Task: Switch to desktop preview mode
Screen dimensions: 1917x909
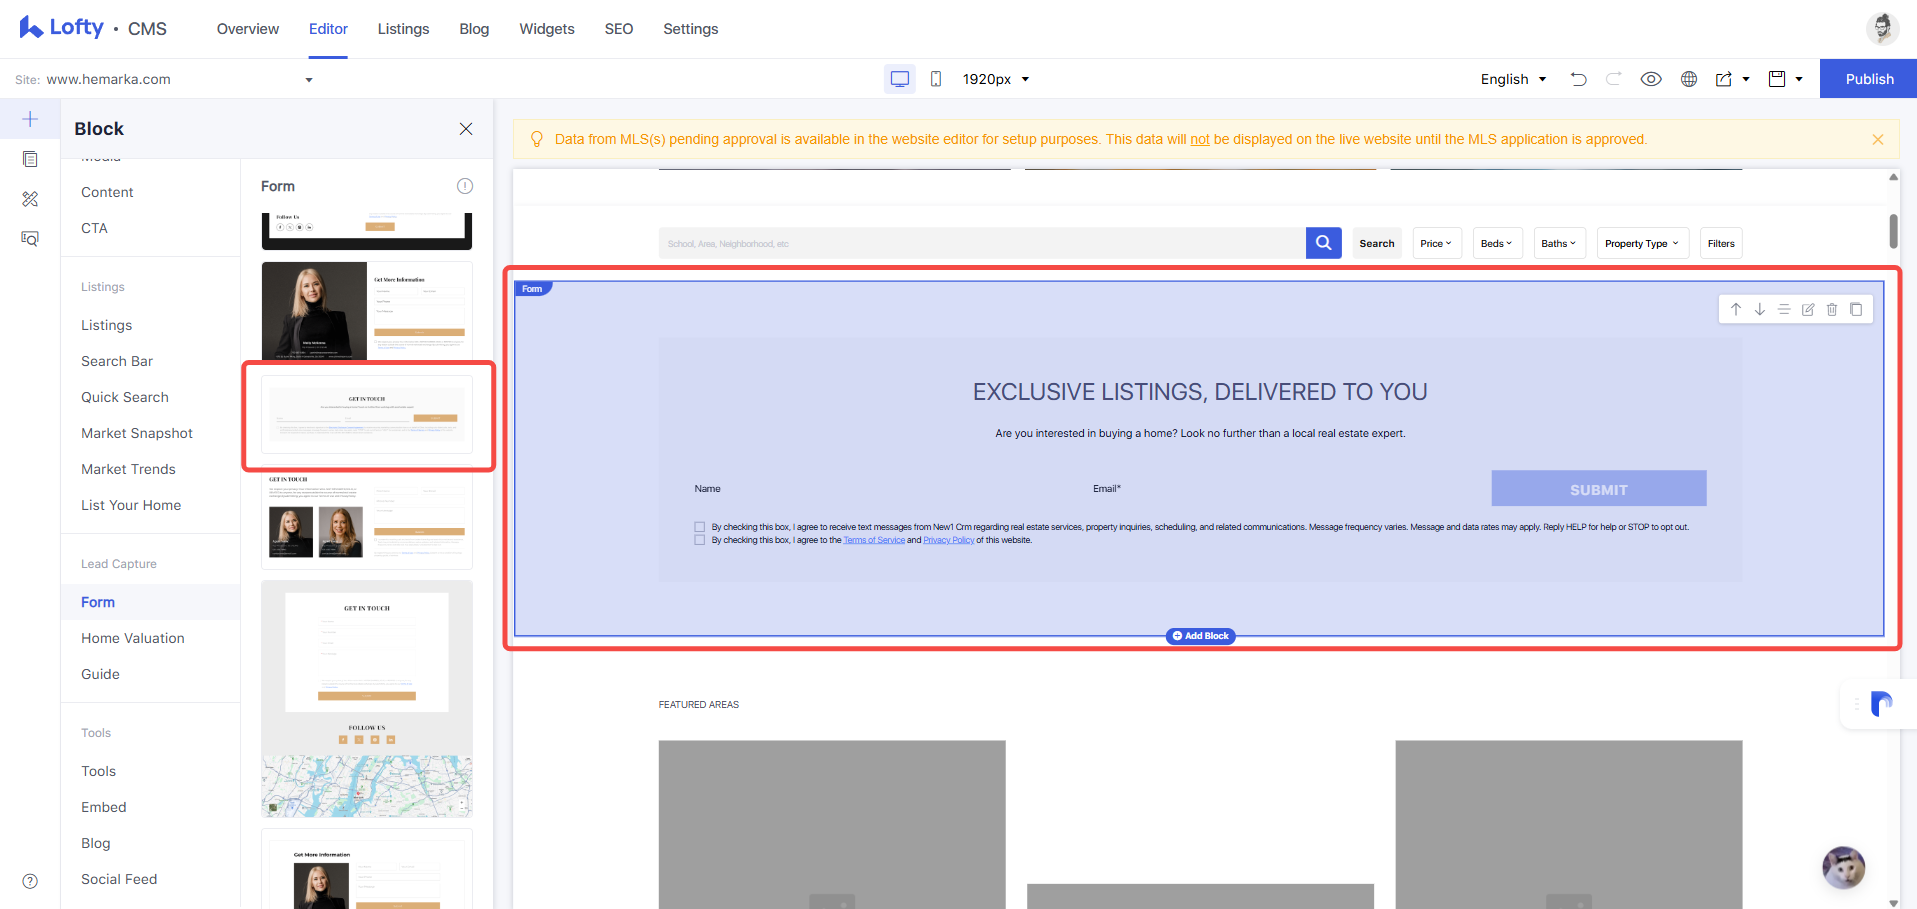Action: (x=900, y=79)
